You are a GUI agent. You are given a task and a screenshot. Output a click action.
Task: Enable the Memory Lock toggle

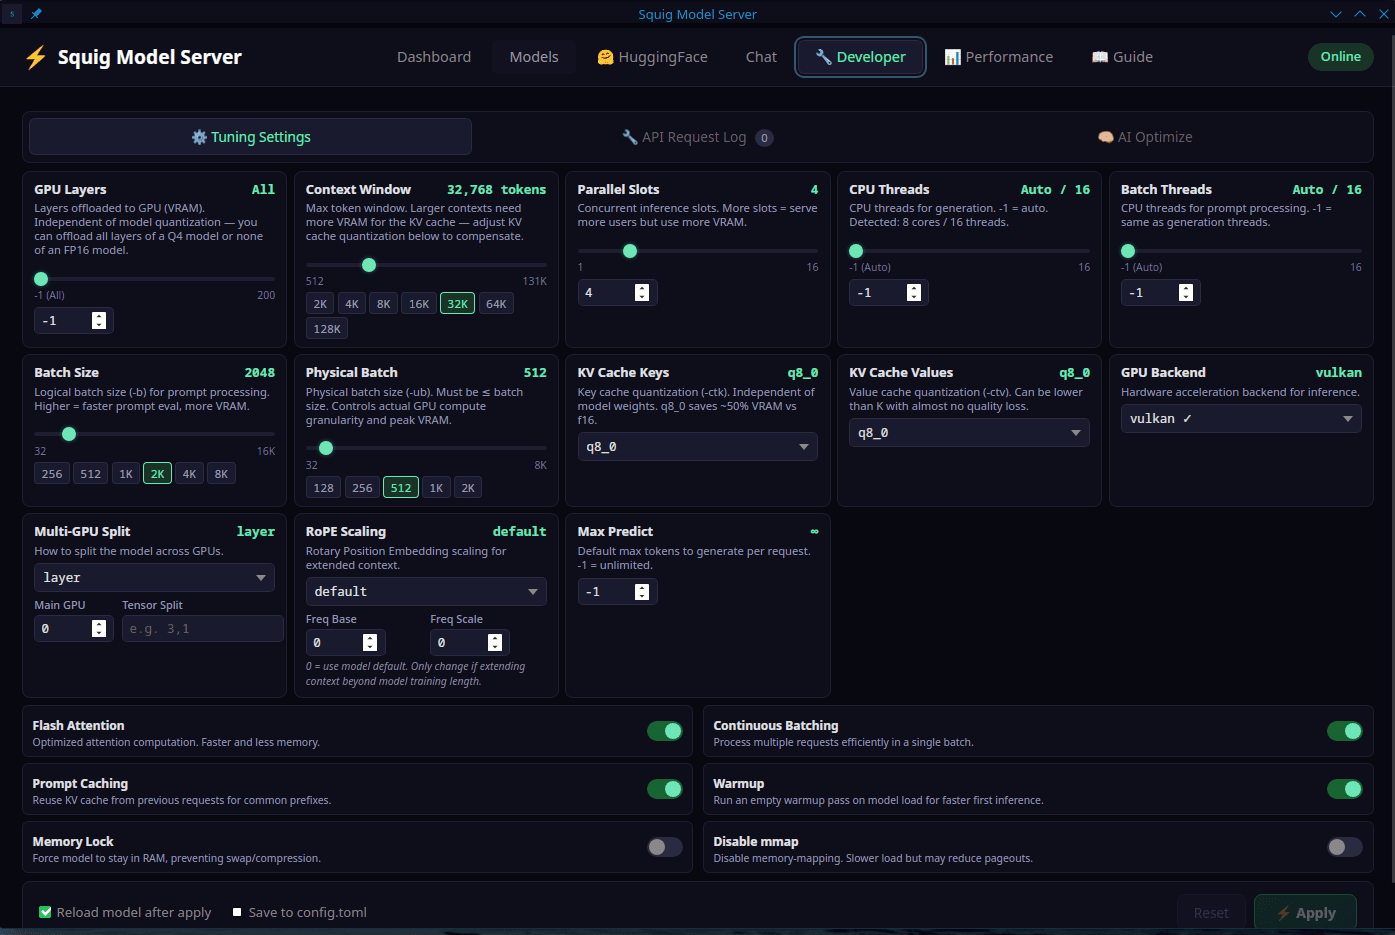point(664,846)
